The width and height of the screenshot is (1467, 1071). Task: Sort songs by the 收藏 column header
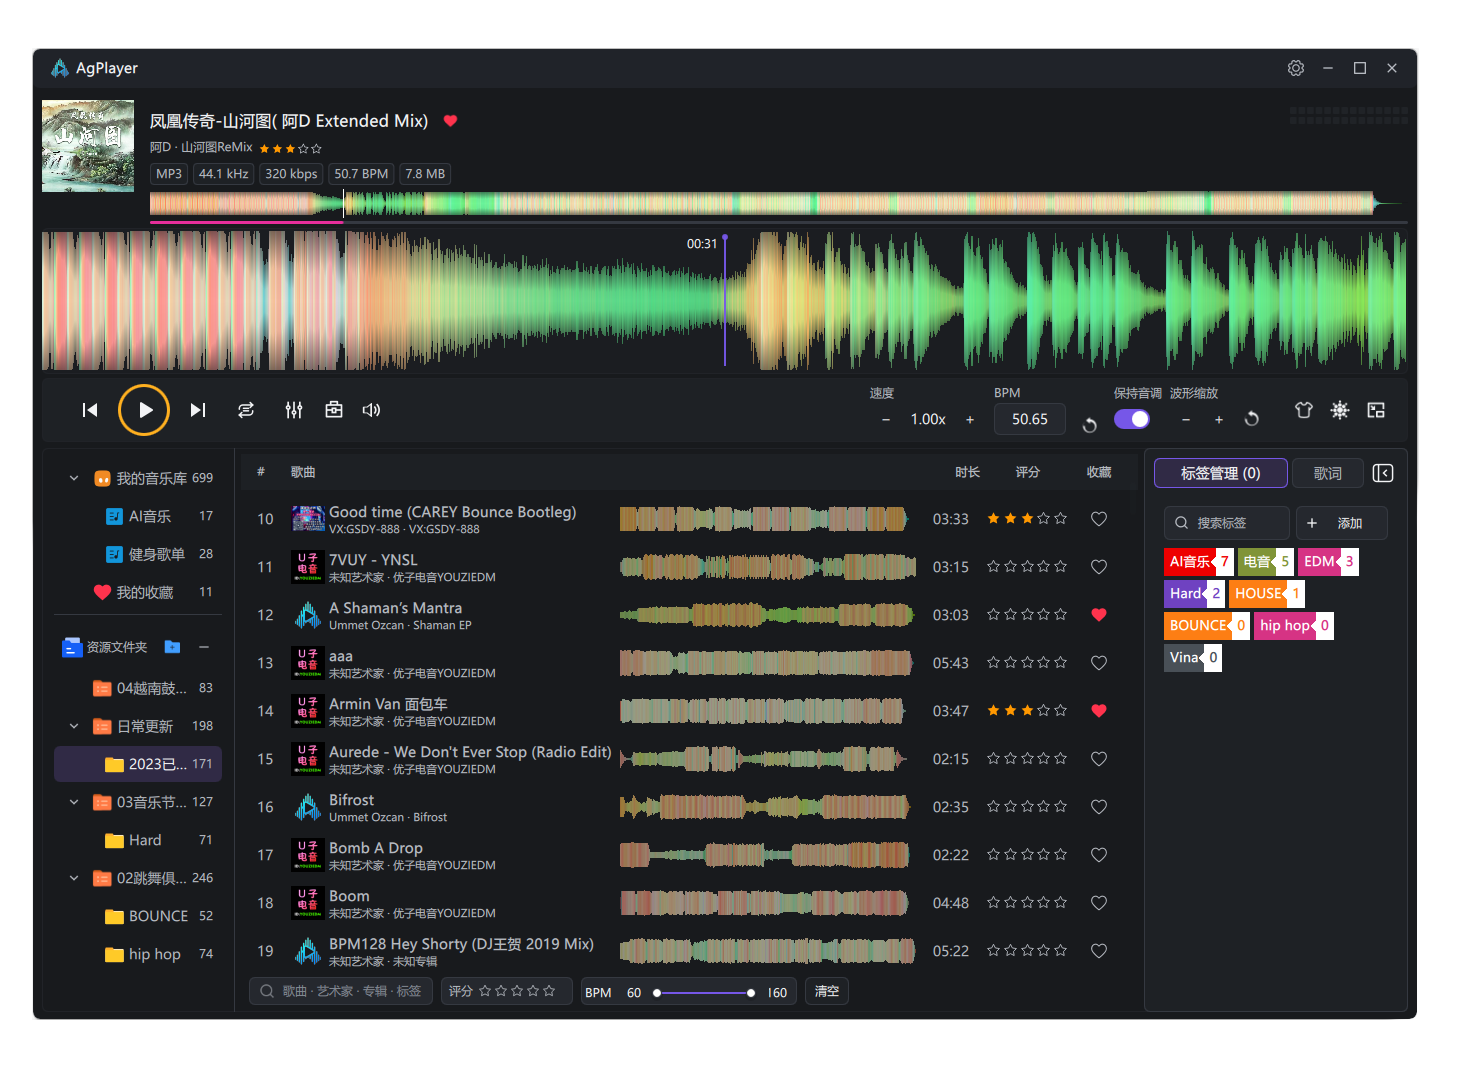point(1099,472)
